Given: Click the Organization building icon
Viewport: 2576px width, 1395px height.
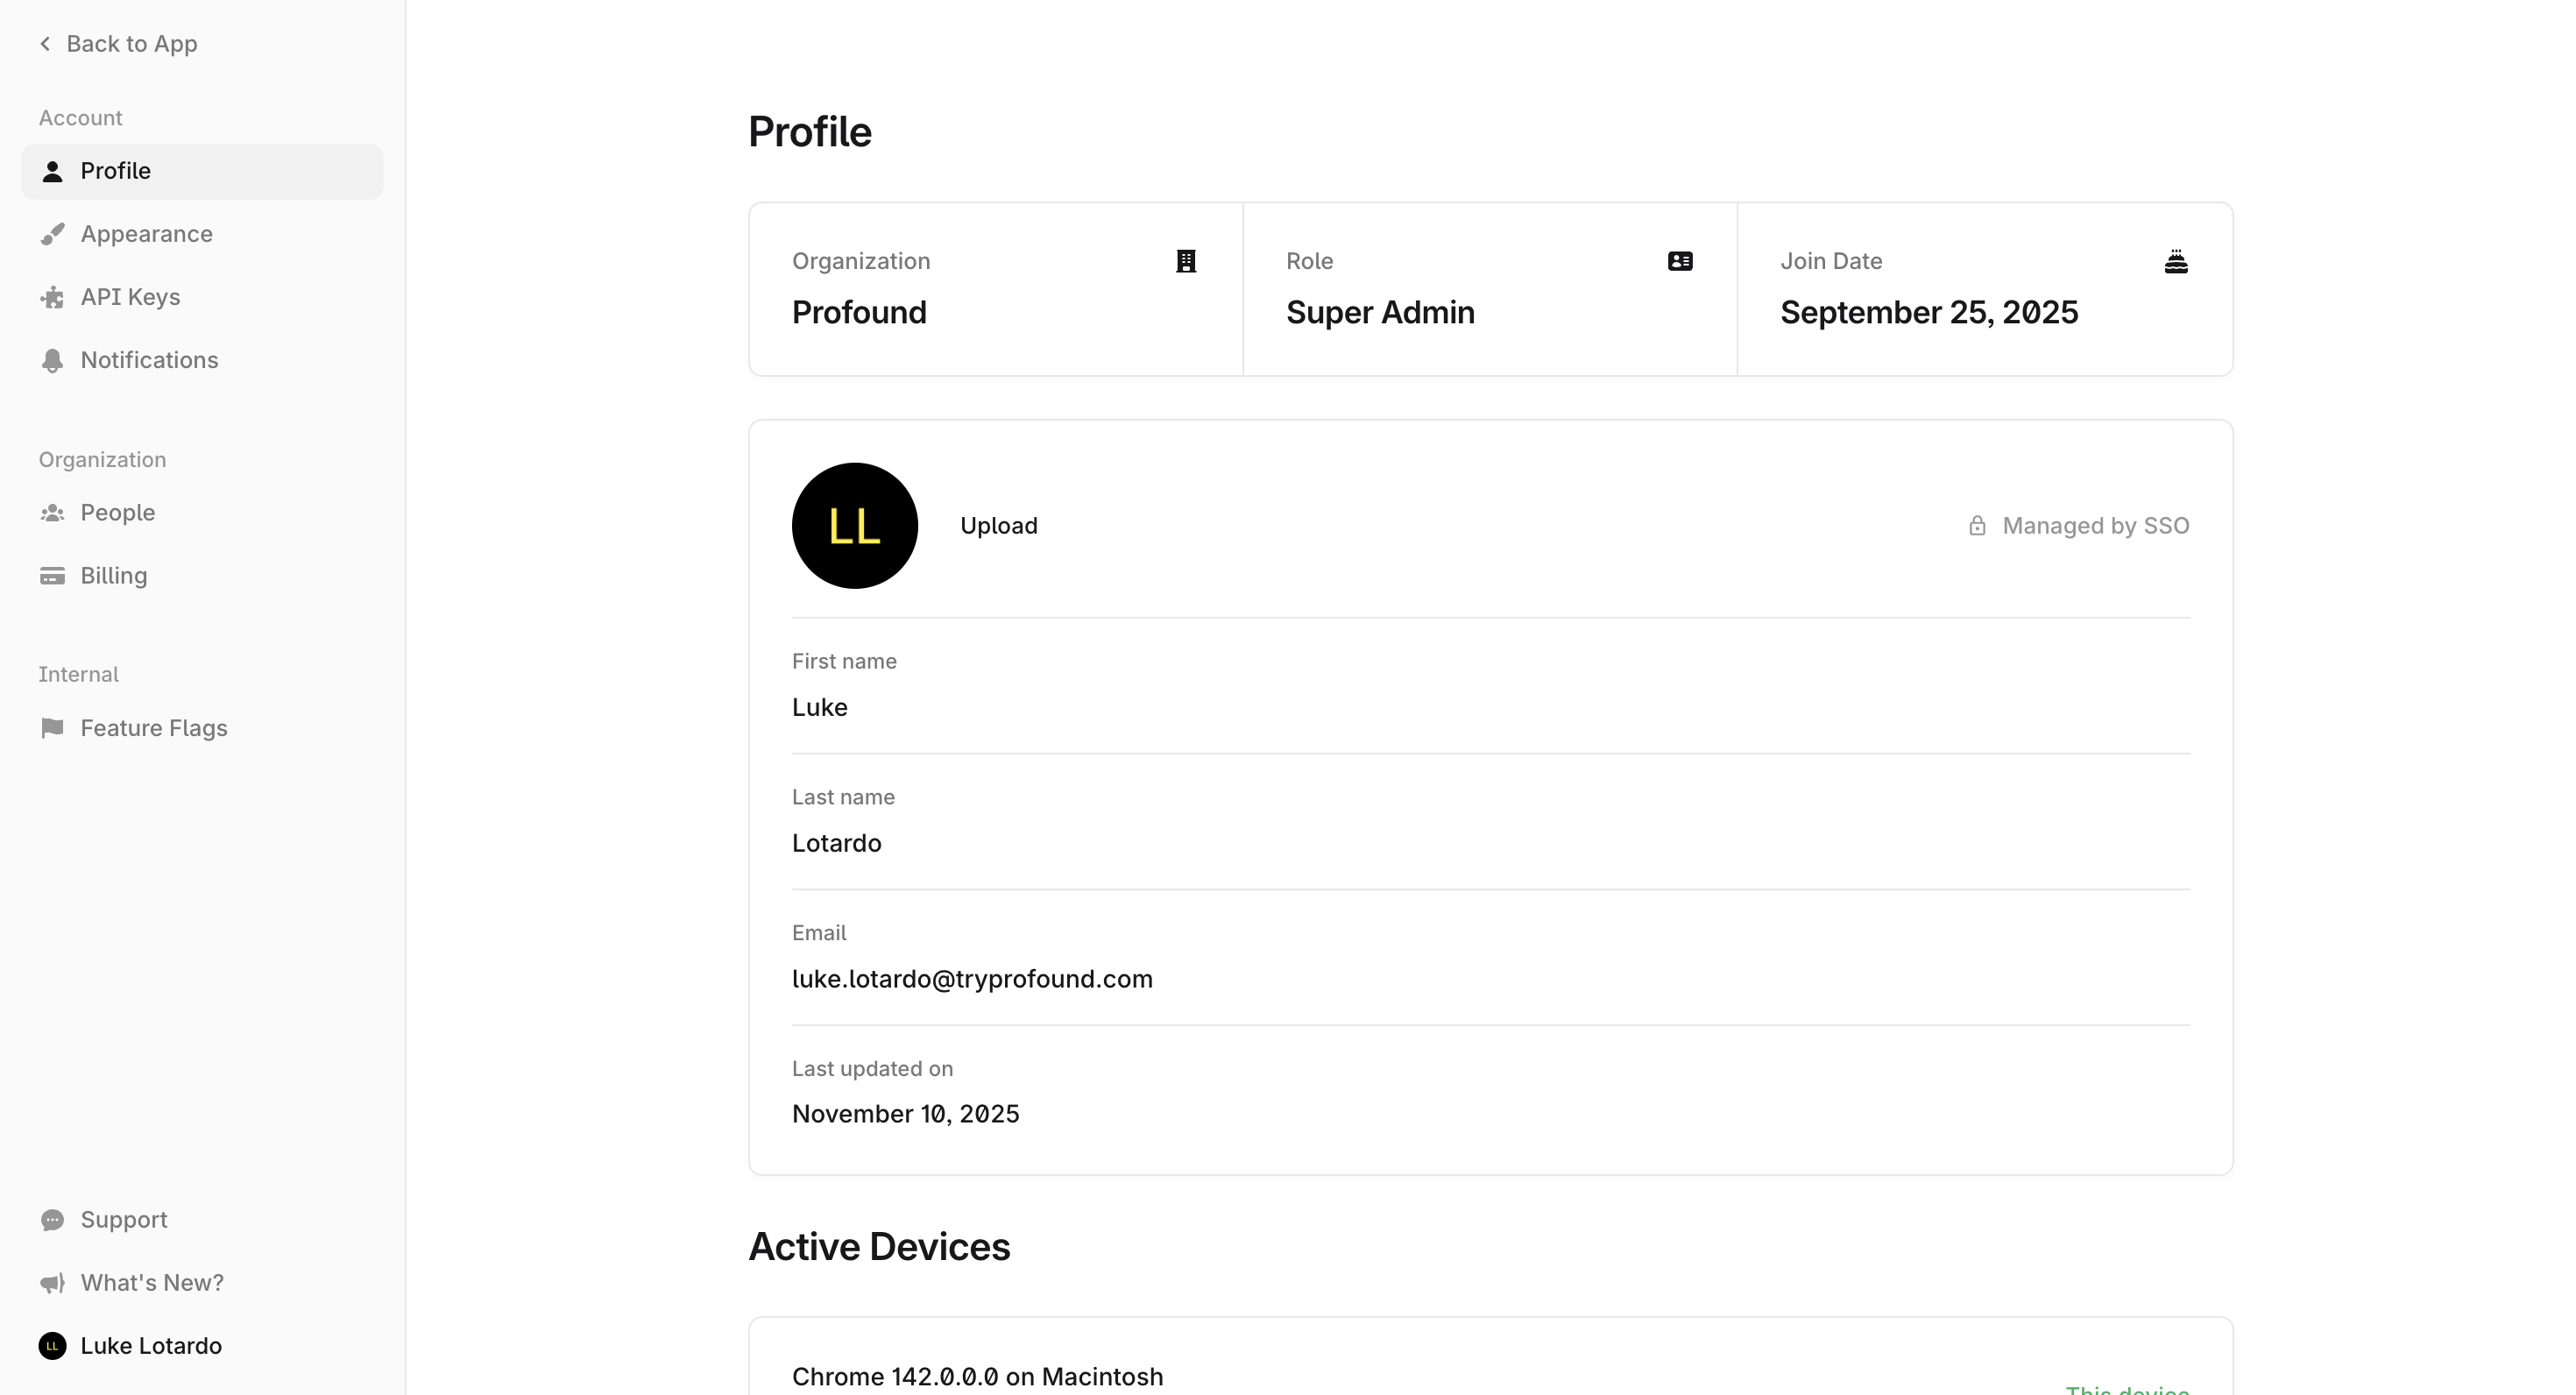Looking at the screenshot, I should 1186,261.
